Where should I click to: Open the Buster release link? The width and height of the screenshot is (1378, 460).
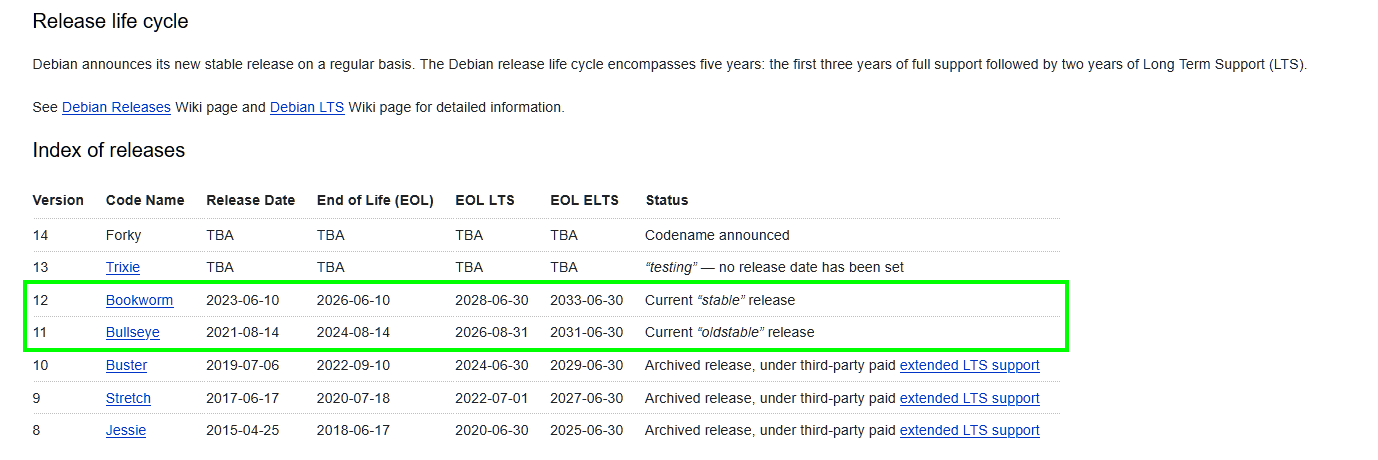pos(126,365)
